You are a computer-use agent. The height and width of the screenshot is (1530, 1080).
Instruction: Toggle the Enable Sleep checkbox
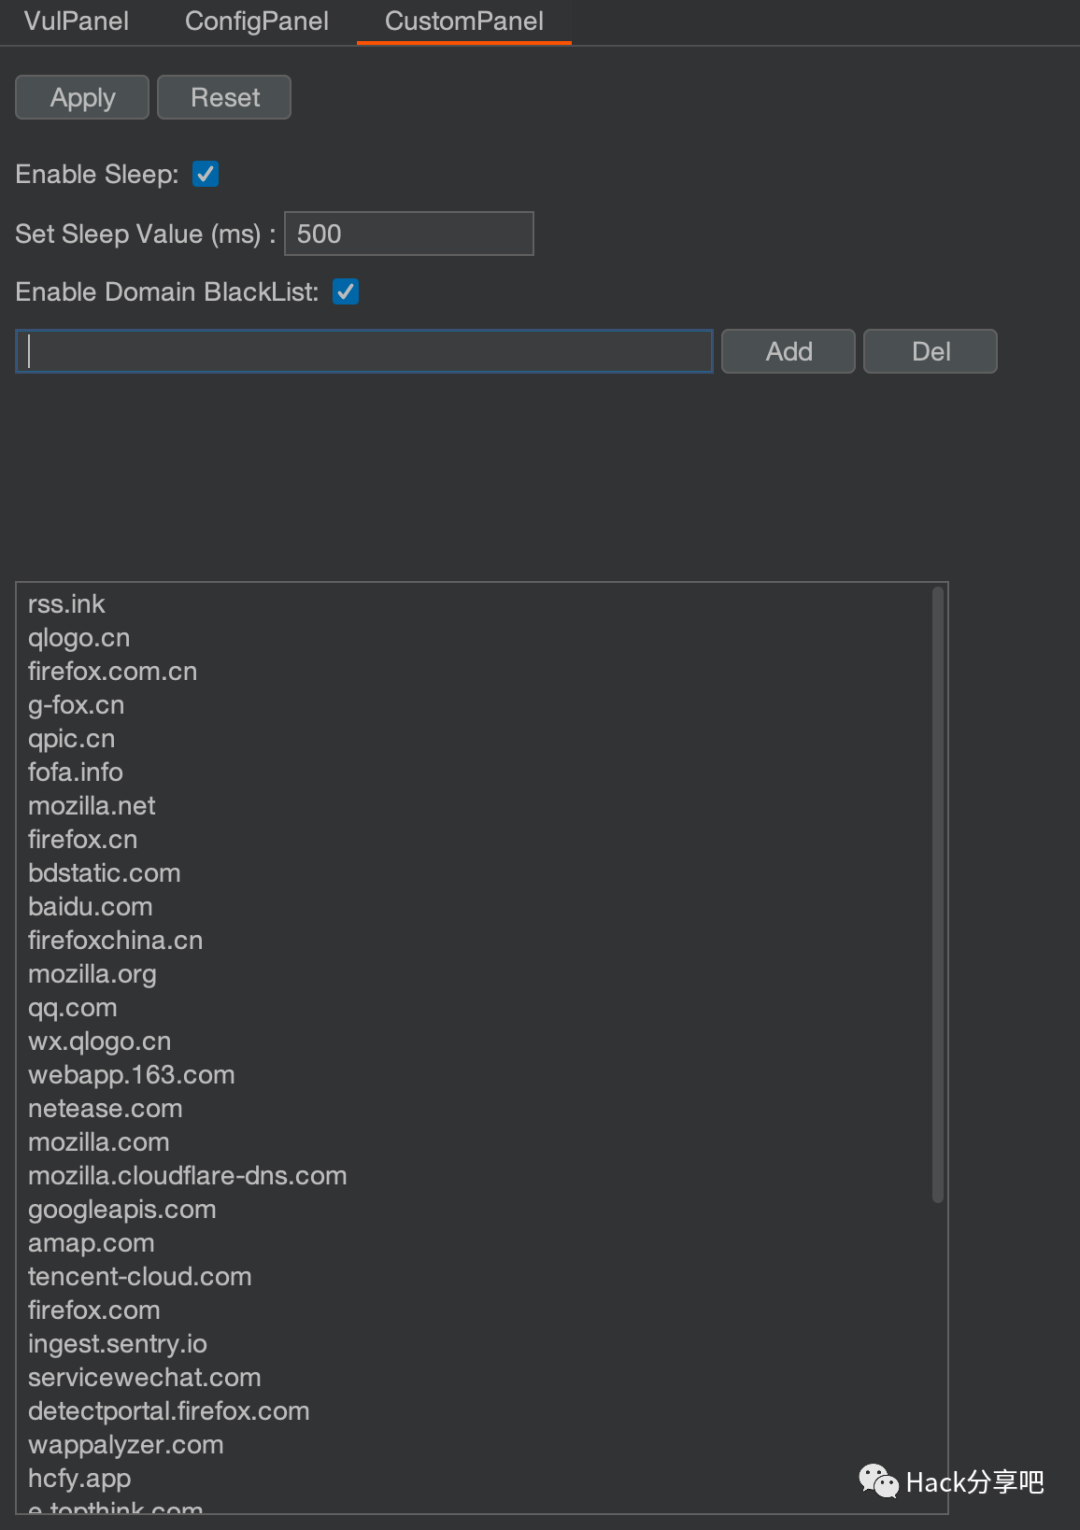(206, 174)
